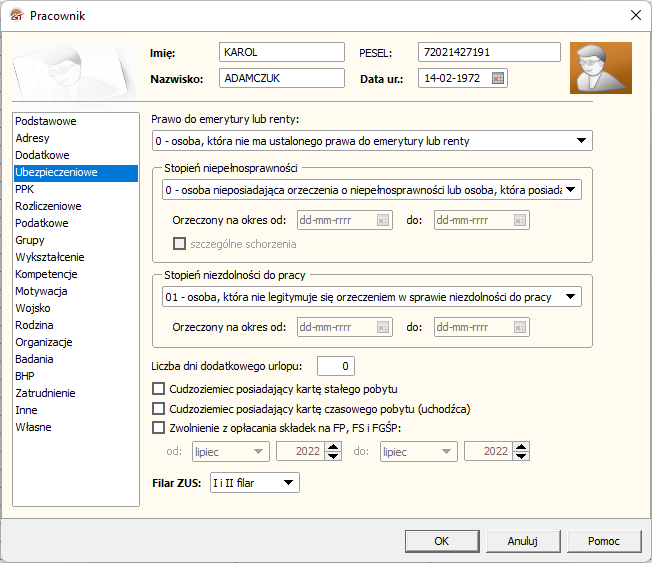Viewport: 652px width, 563px height.
Task: Increase the 'od' year spinner value
Action: click(333, 447)
